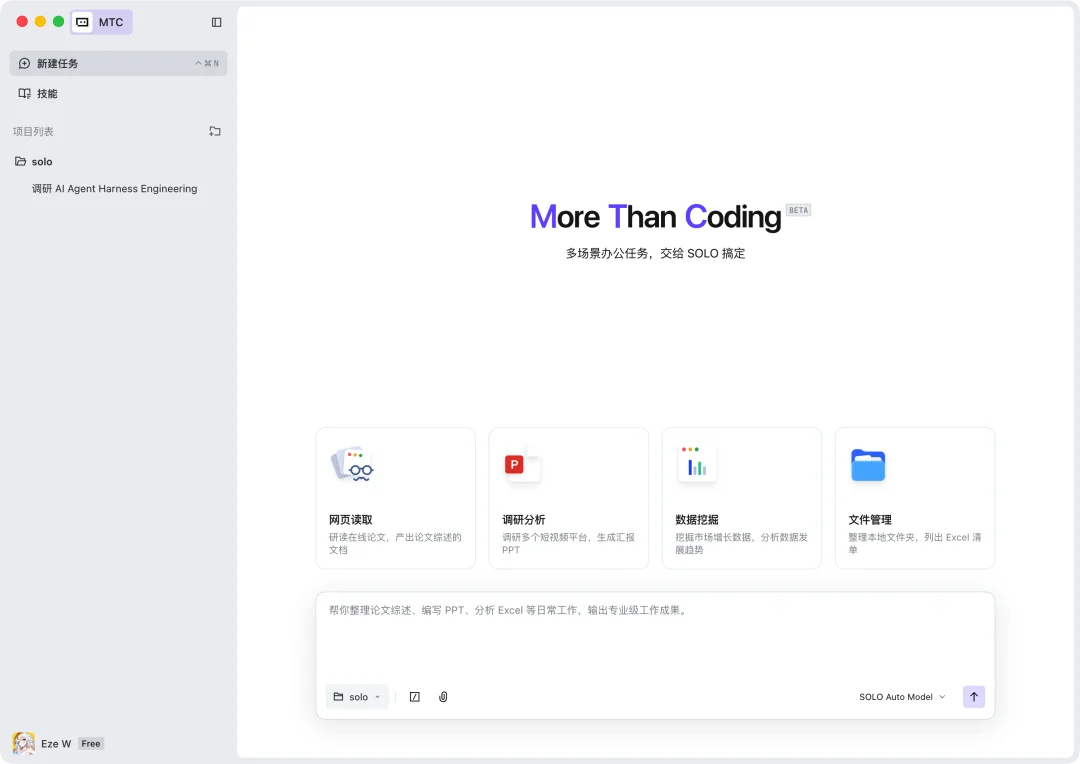Click the Eze W user profile

click(x=55, y=743)
